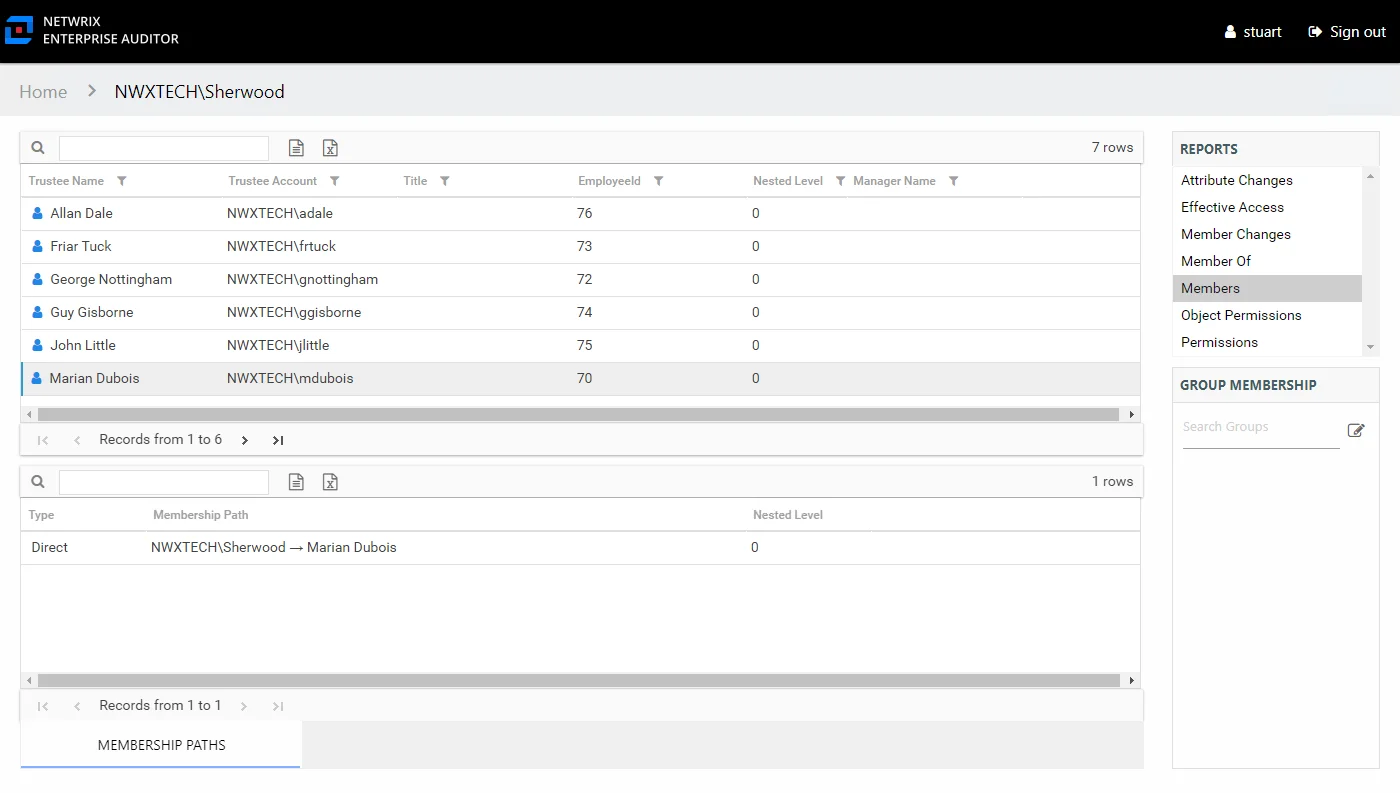
Task: Click the user icon beside John Little
Action: point(38,345)
